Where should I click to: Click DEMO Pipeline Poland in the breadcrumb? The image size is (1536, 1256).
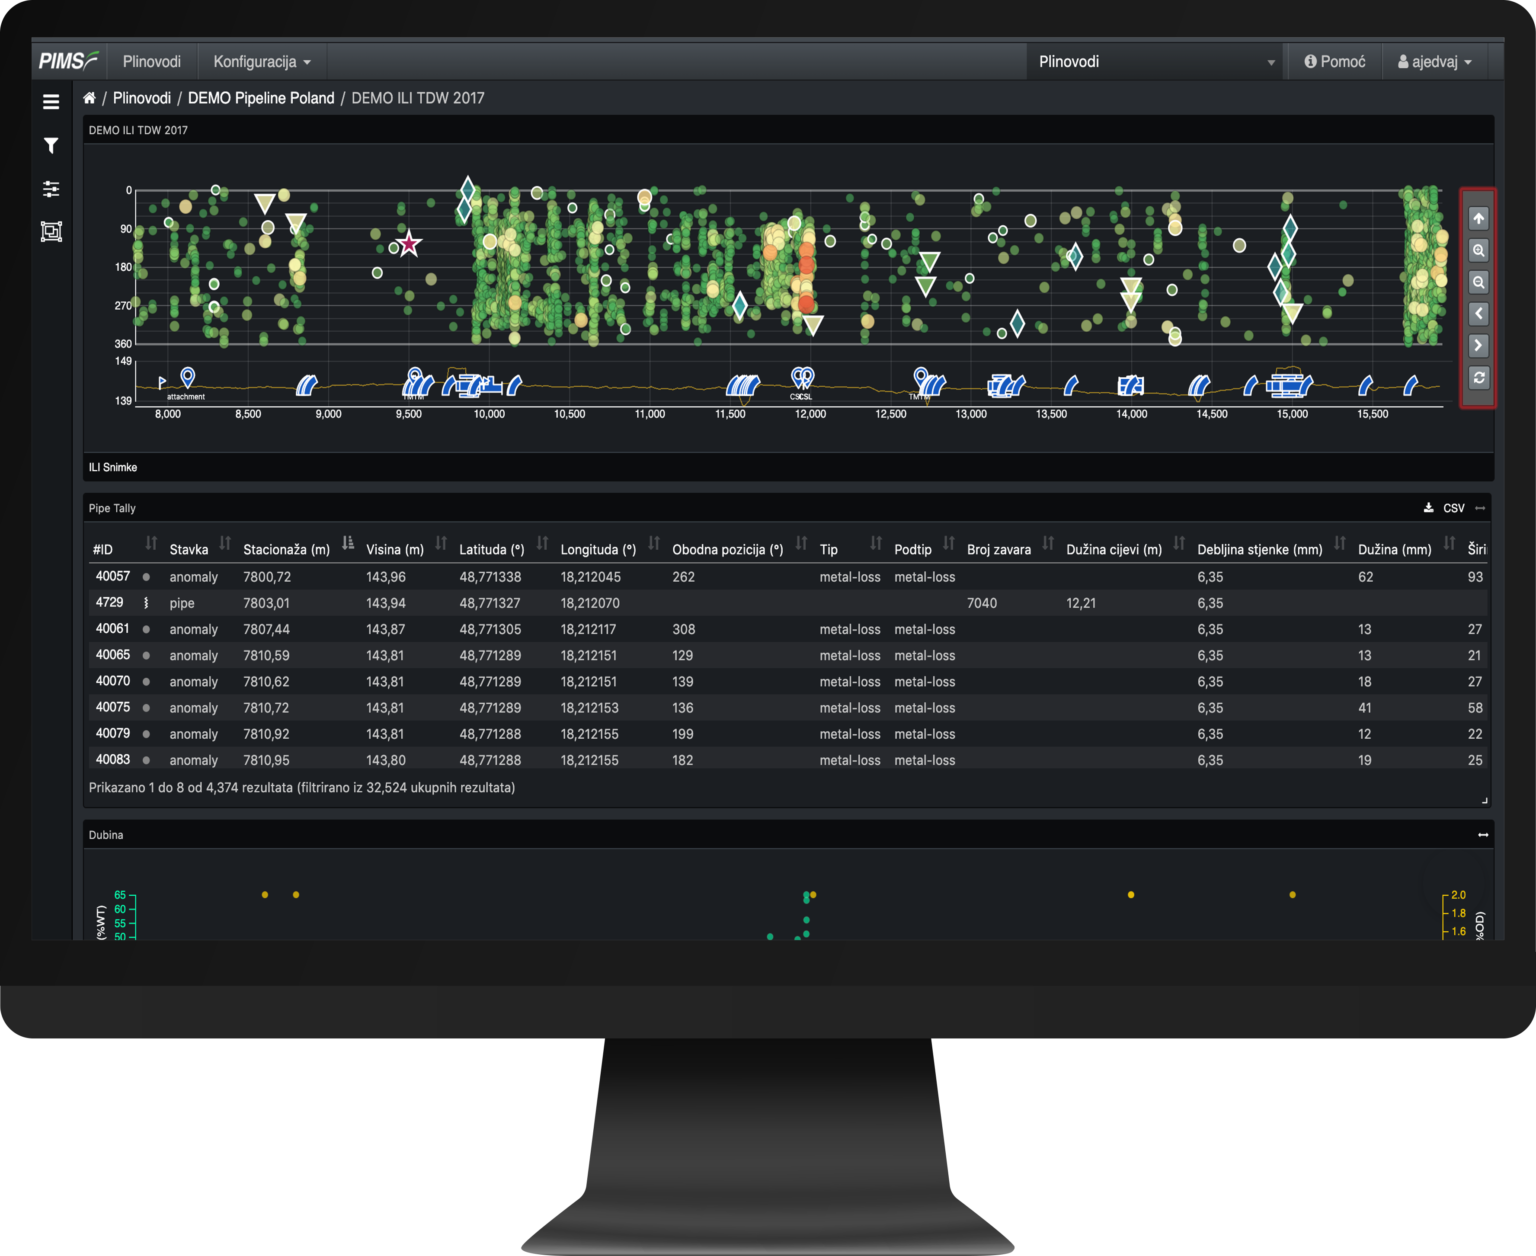pyautogui.click(x=261, y=98)
